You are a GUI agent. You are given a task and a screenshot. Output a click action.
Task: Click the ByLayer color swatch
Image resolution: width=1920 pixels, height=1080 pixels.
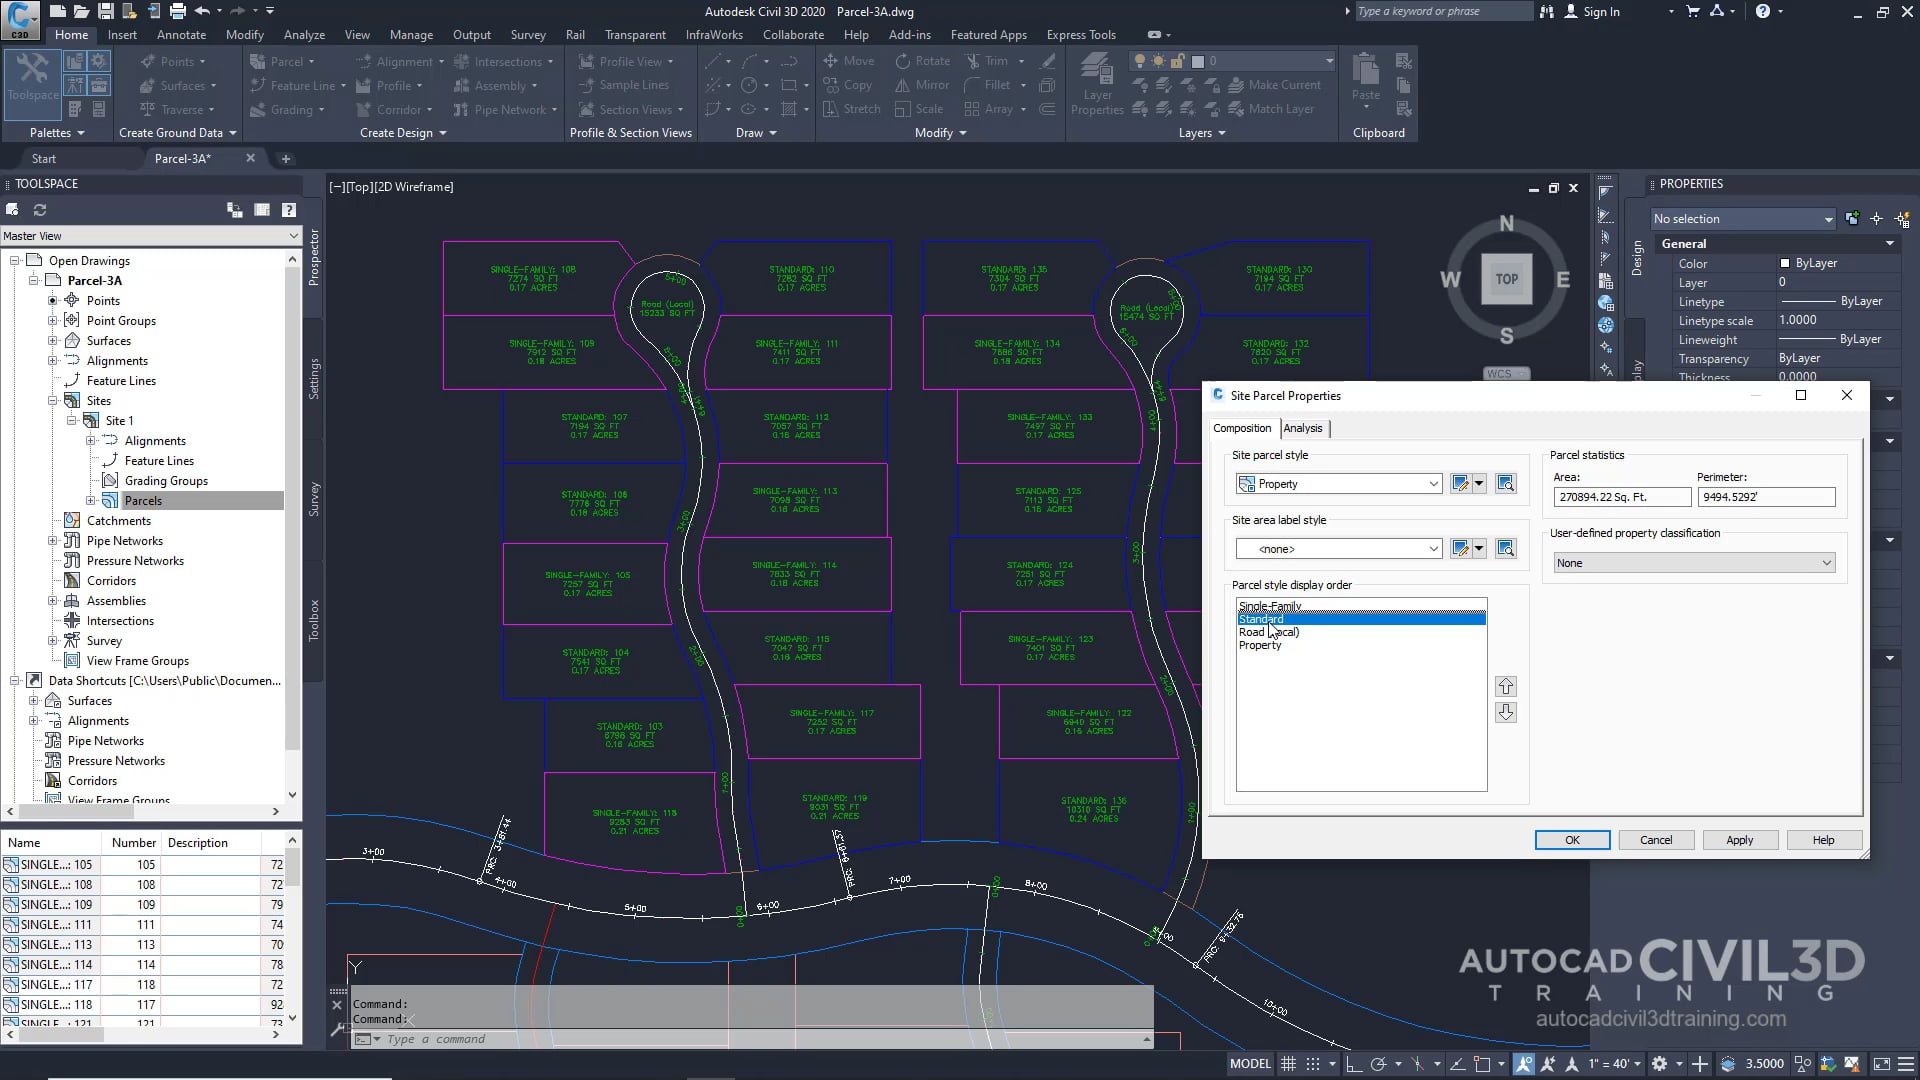(x=1785, y=263)
